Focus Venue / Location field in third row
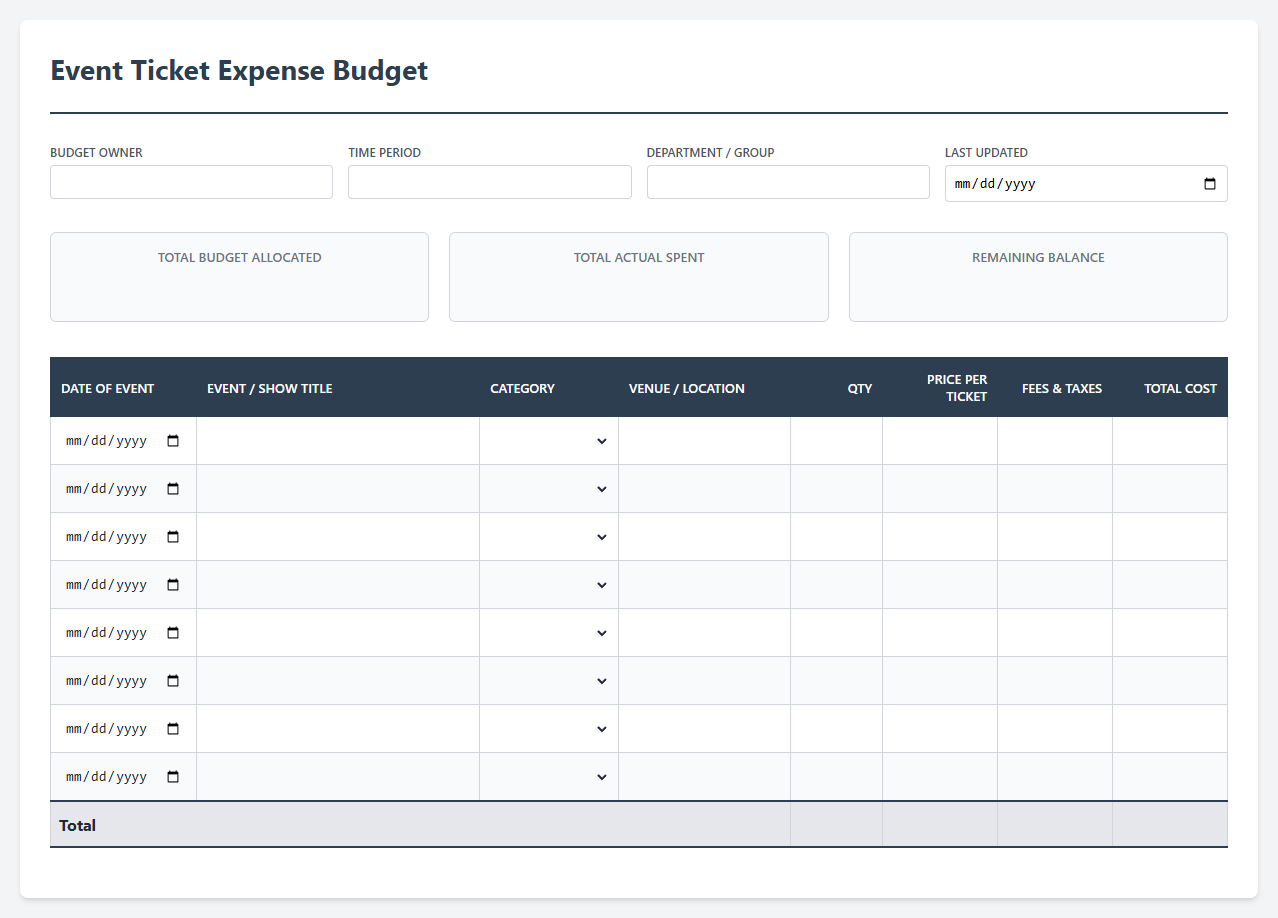Viewport: 1278px width, 918px height. pos(704,537)
